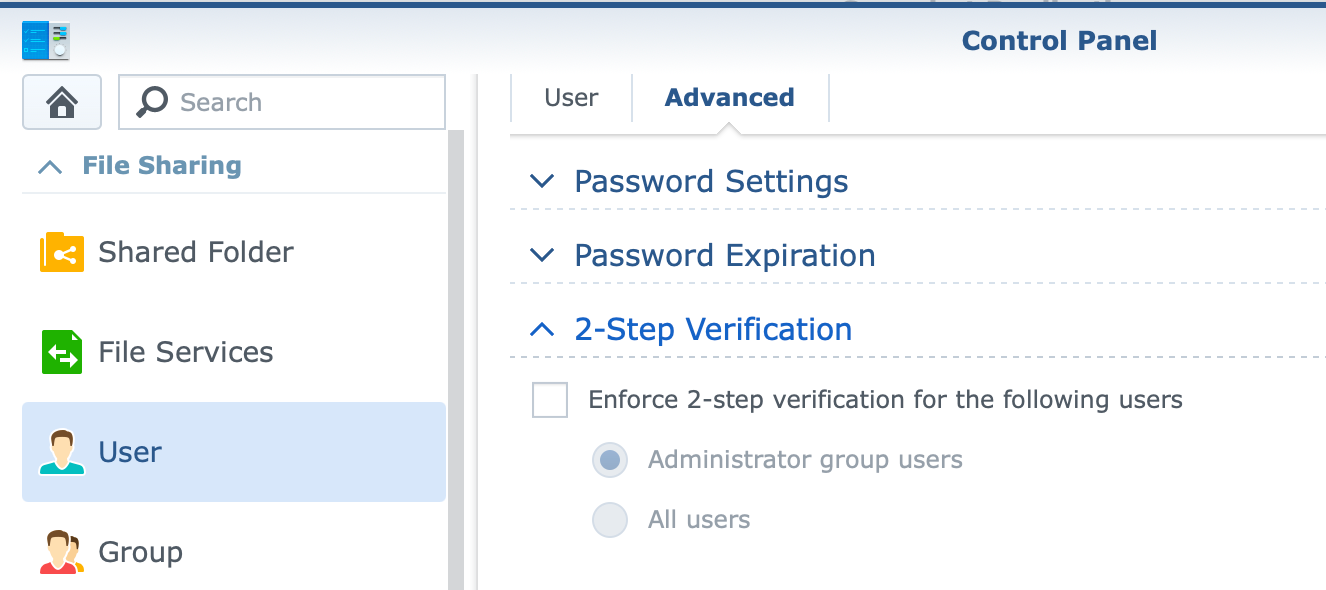Go to Control Panel home

(62, 102)
